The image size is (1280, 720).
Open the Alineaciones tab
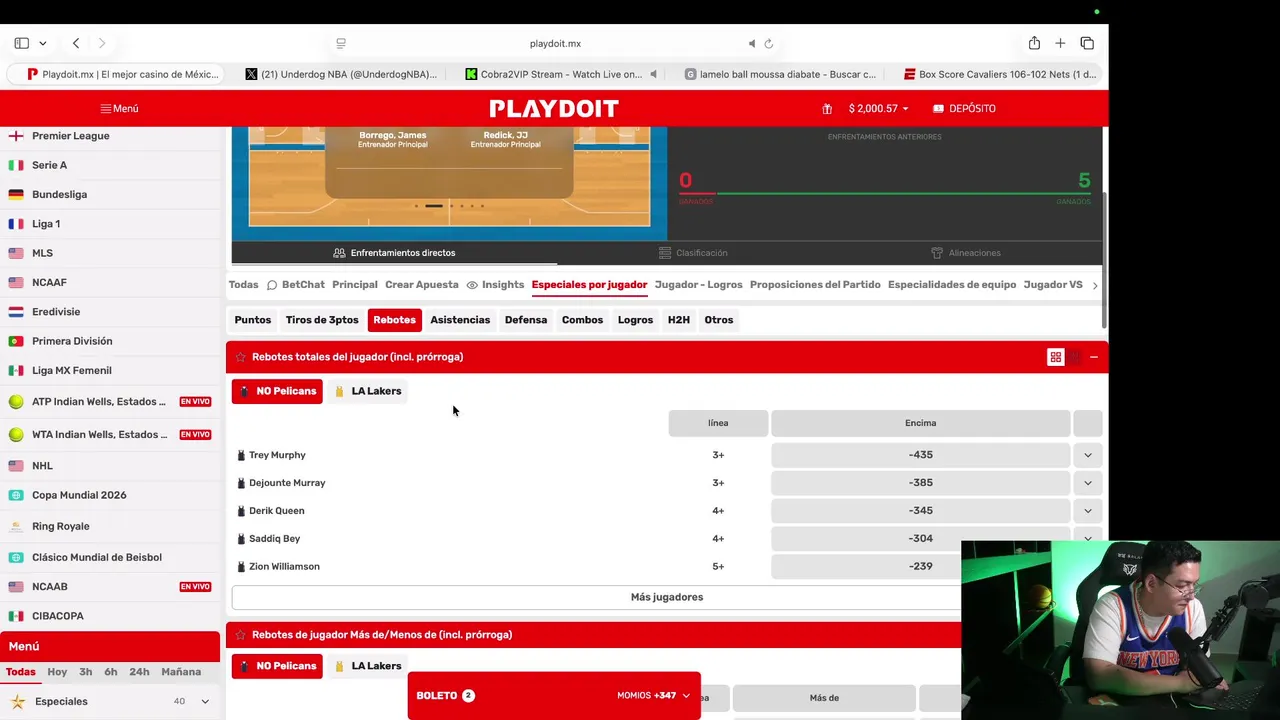pos(966,253)
